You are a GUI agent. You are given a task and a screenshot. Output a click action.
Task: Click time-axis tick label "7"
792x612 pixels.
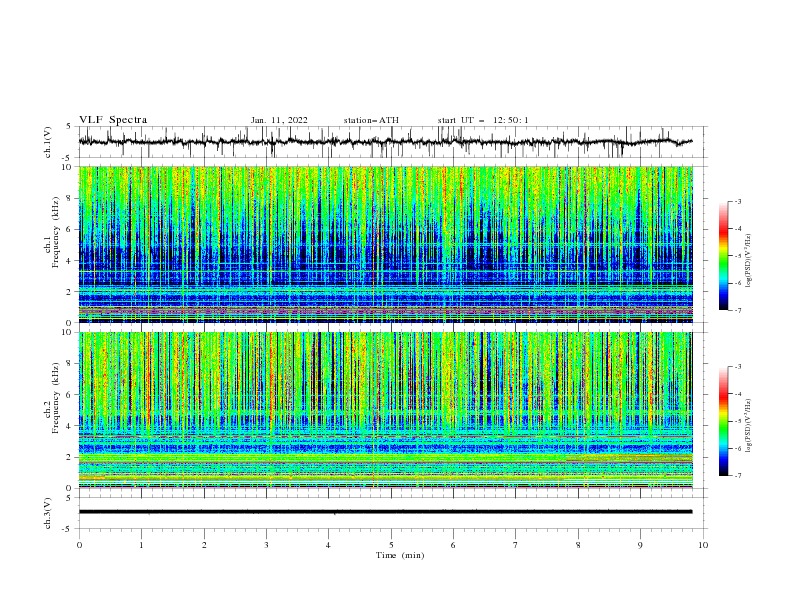[516, 545]
